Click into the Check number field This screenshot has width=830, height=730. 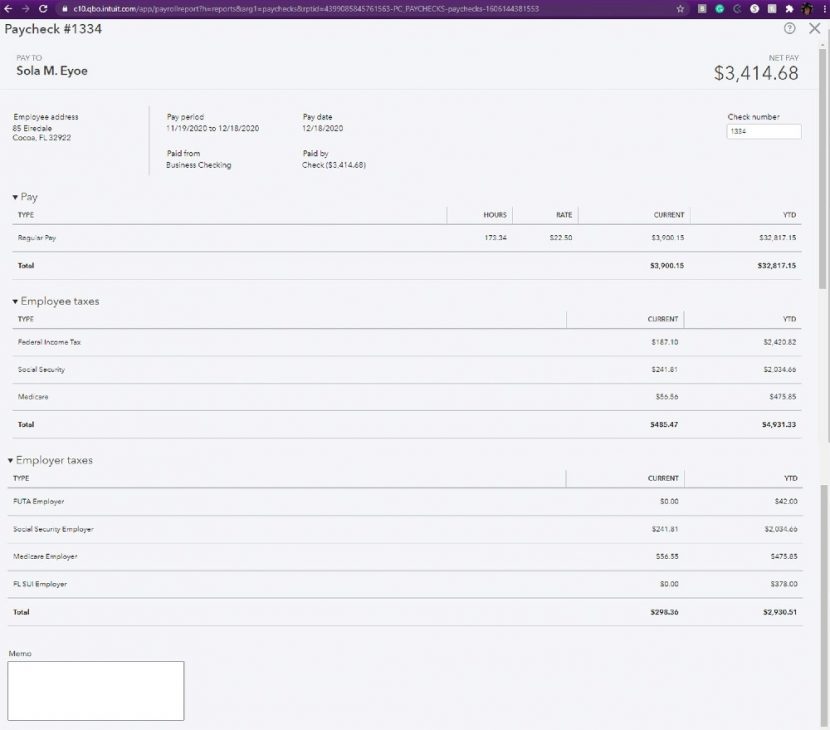[763, 131]
